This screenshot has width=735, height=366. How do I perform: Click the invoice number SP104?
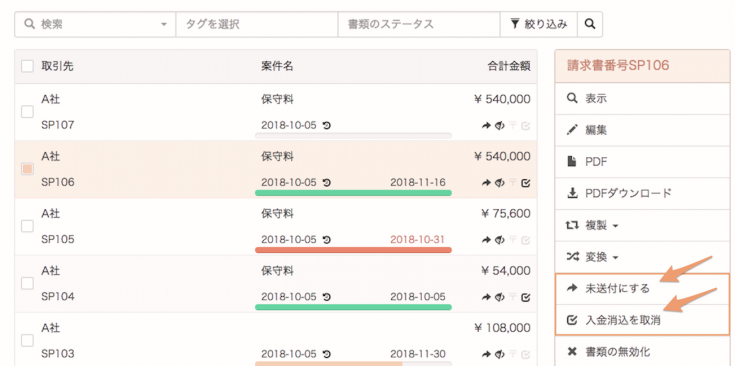[58, 297]
